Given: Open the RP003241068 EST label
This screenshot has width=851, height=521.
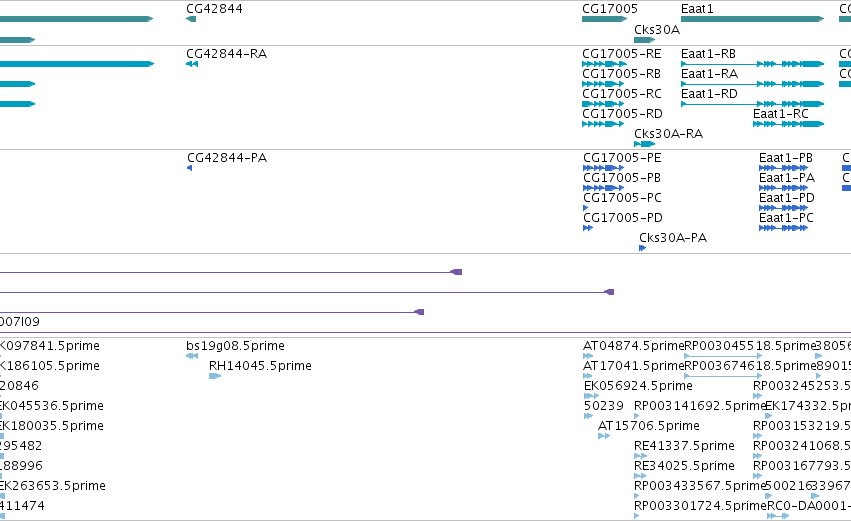Looking at the screenshot, I should coord(802,446).
